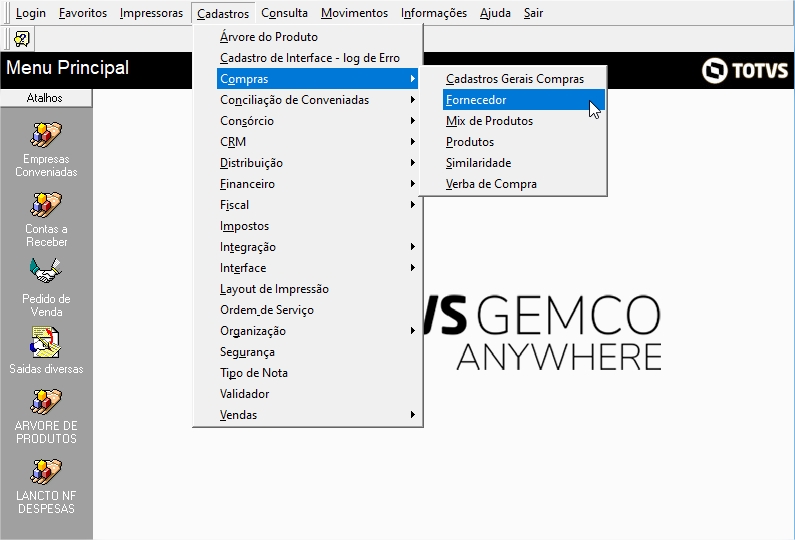Expand the Organização submenu
Image resolution: width=795 pixels, height=540 pixels.
(x=317, y=331)
